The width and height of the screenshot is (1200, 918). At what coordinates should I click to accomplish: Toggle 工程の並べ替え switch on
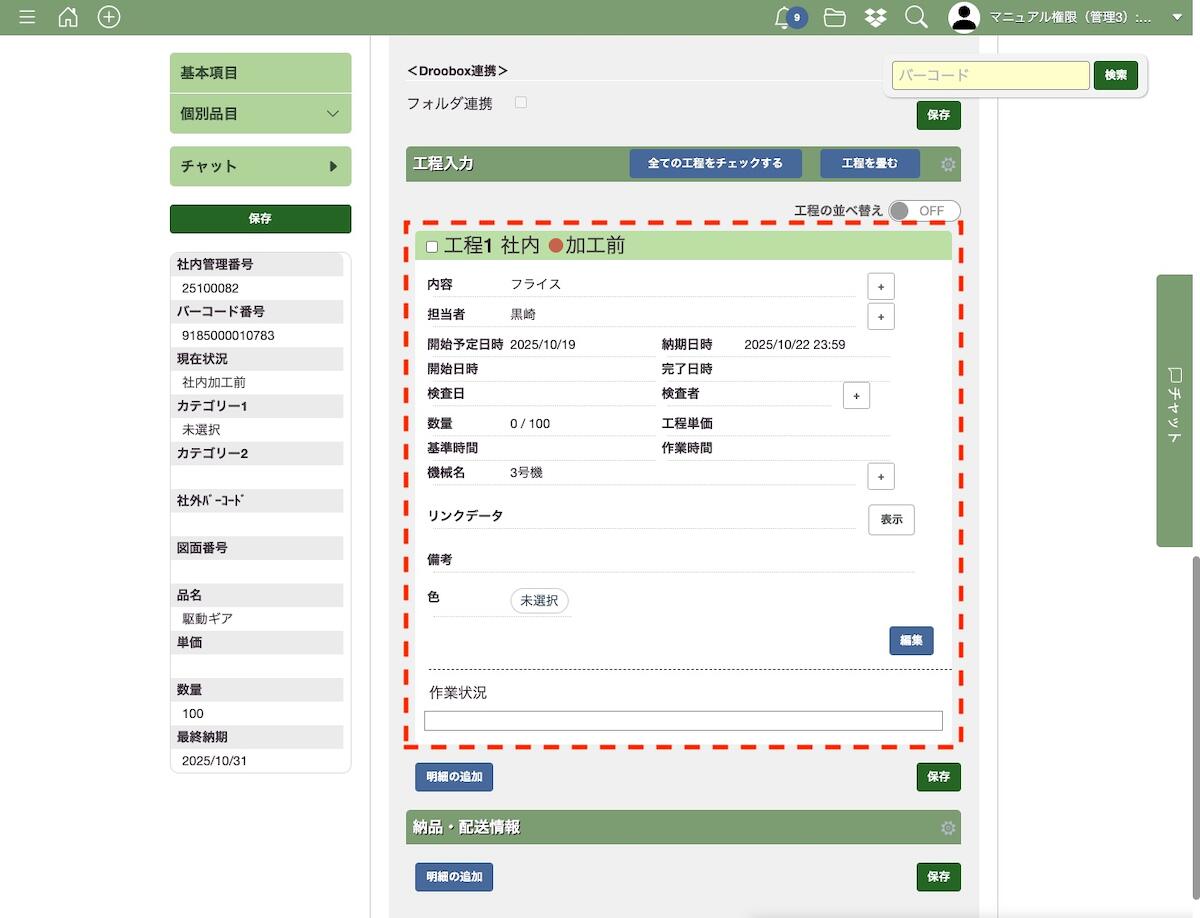click(x=924, y=211)
